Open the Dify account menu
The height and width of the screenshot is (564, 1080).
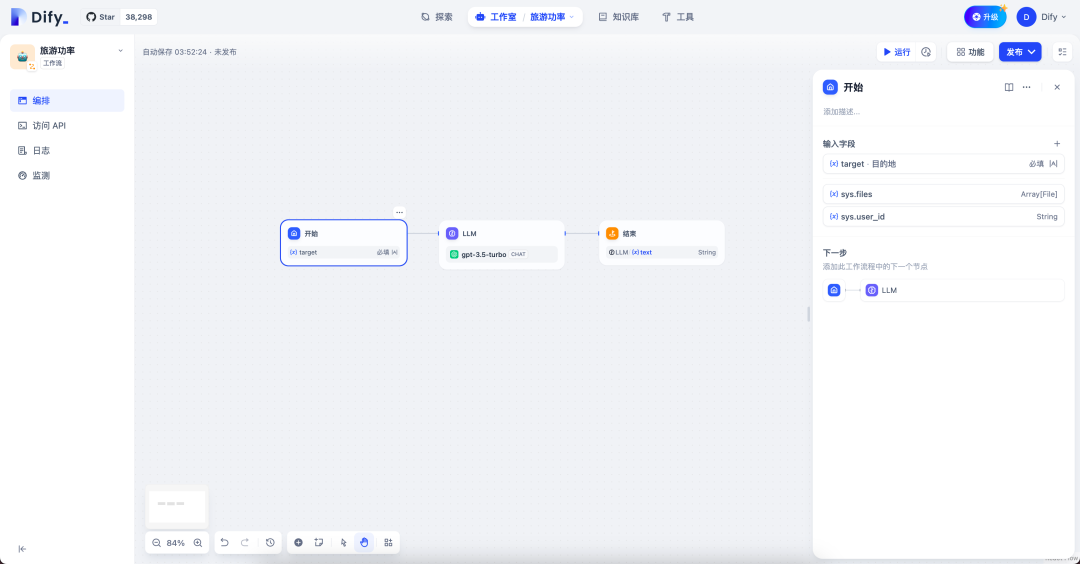[1042, 17]
